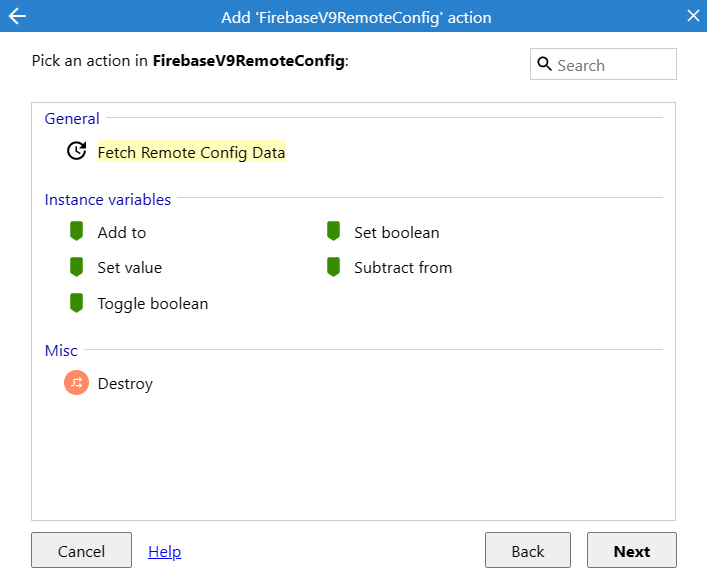Viewport: 707px width, 582px height.
Task: Click the Fetch Remote Config Data clock icon
Action: (x=77, y=151)
